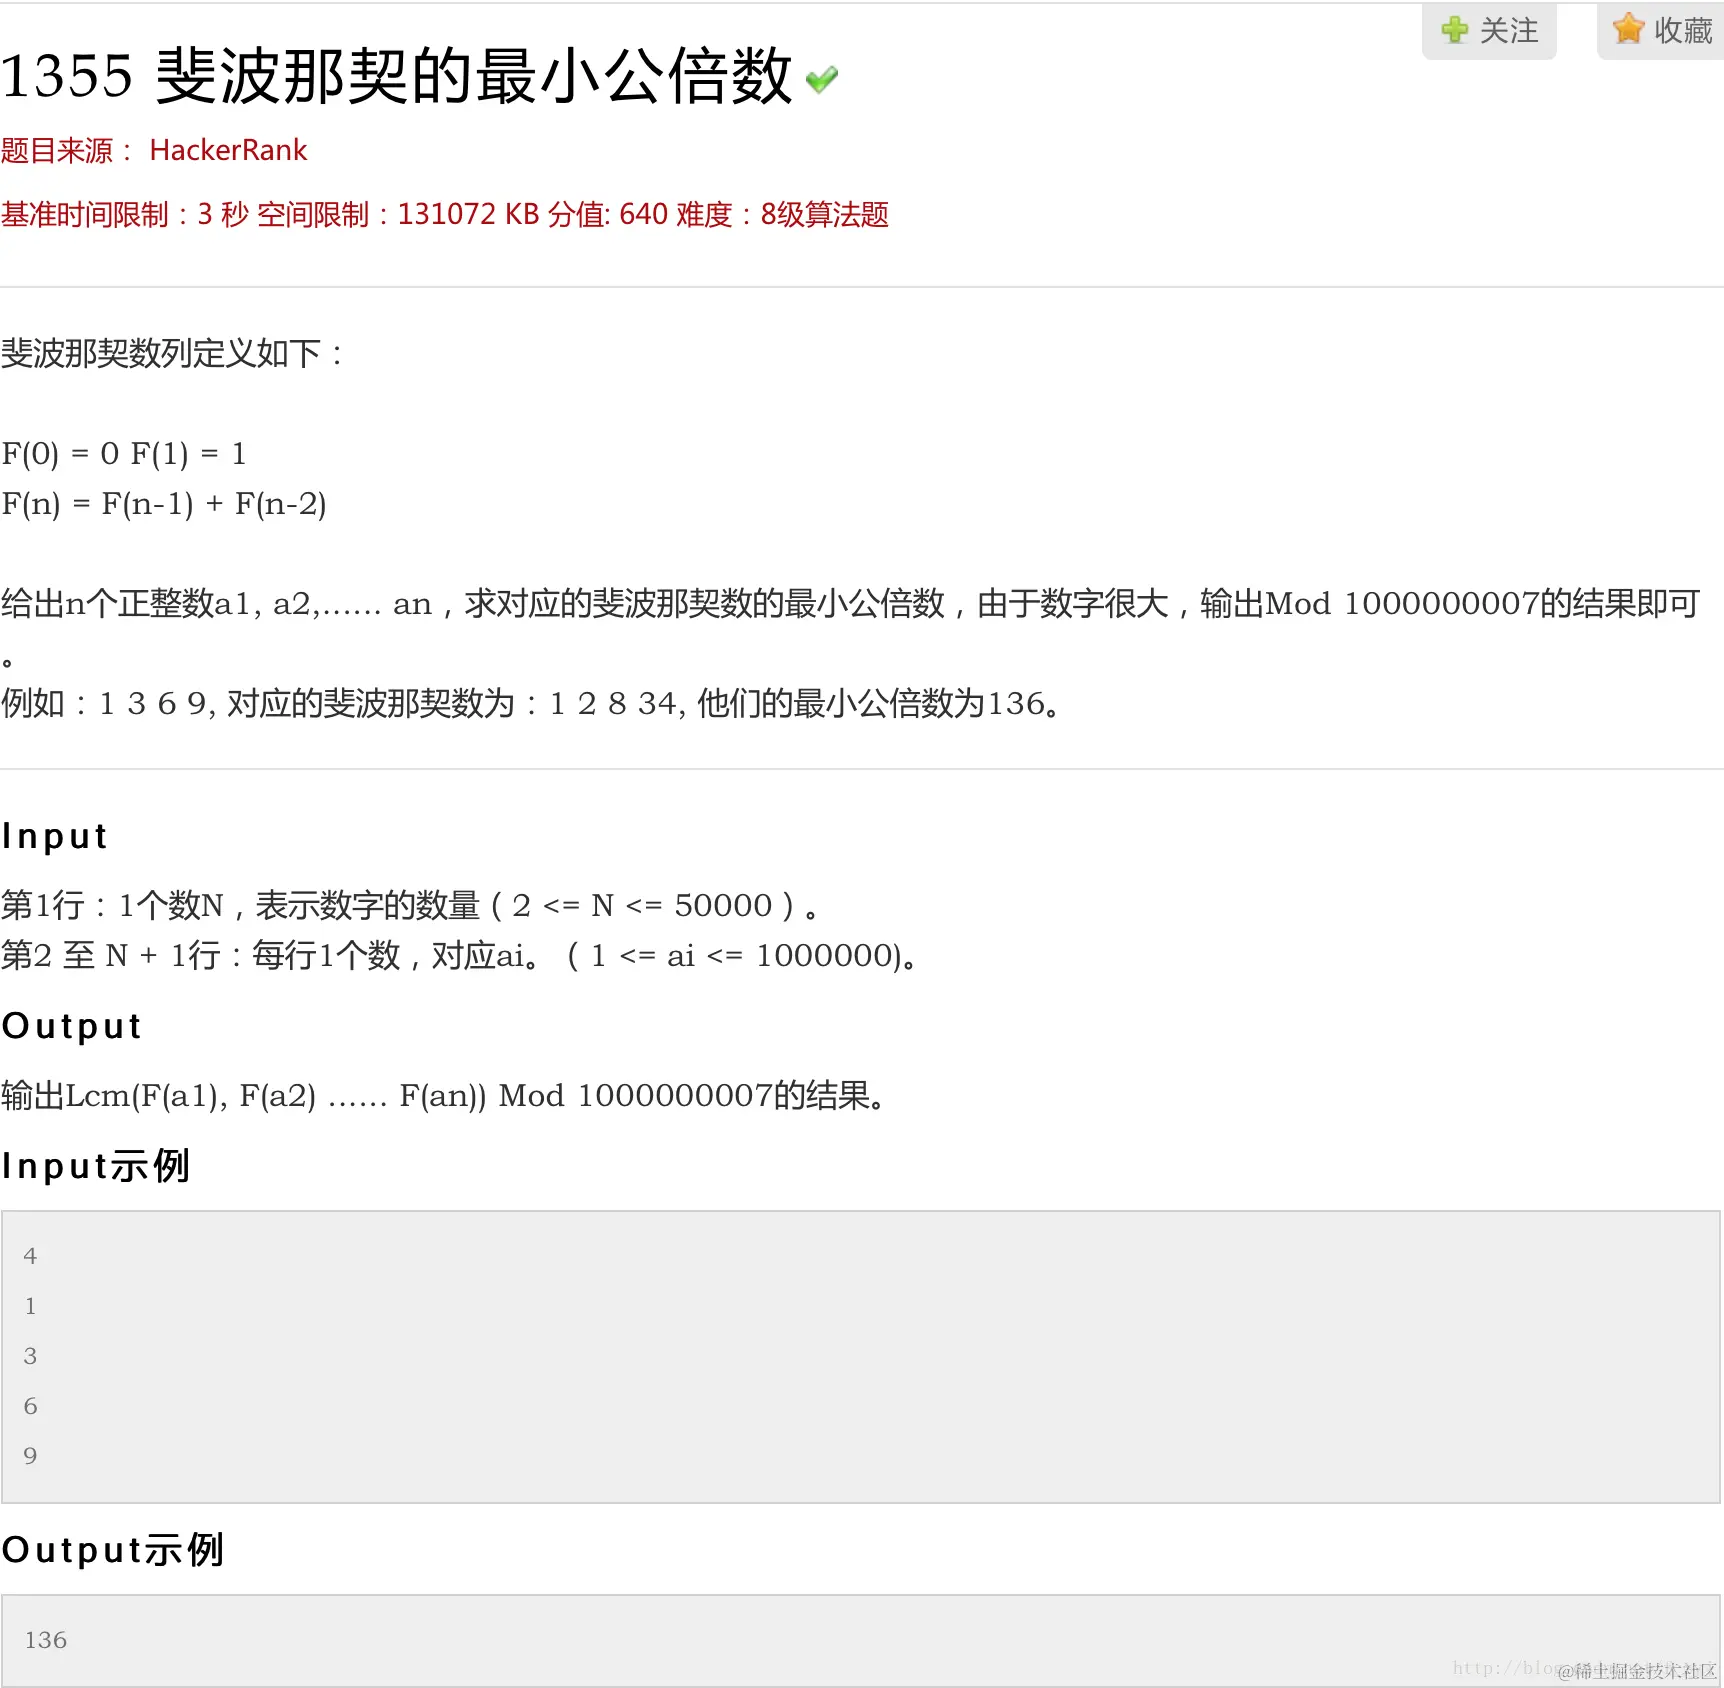
Task: Click the Output heading
Action: [71, 1026]
